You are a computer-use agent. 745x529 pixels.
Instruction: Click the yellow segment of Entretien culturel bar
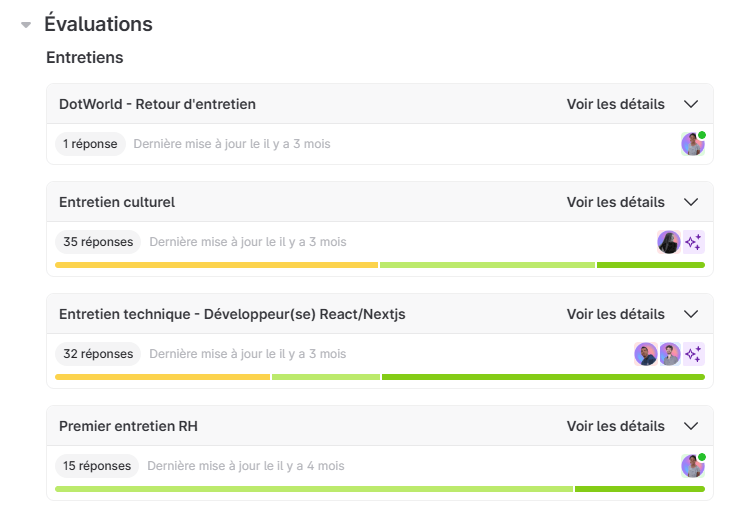click(216, 265)
